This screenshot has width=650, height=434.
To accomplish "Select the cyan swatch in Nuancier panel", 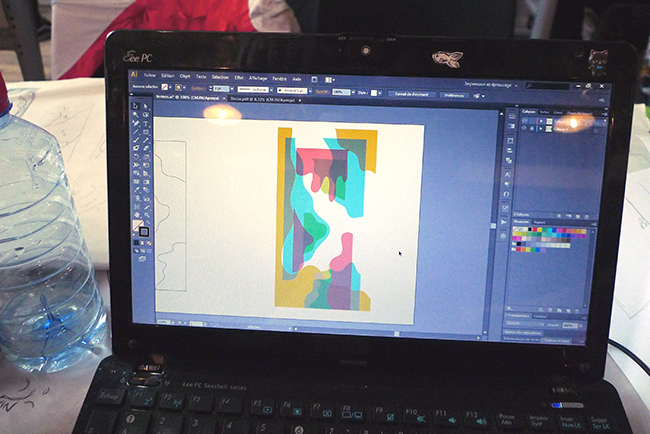I will (x=550, y=230).
